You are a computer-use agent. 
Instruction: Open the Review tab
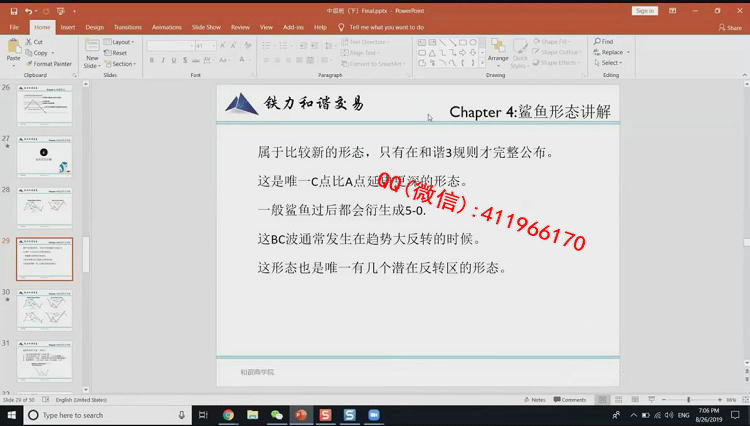tap(240, 27)
